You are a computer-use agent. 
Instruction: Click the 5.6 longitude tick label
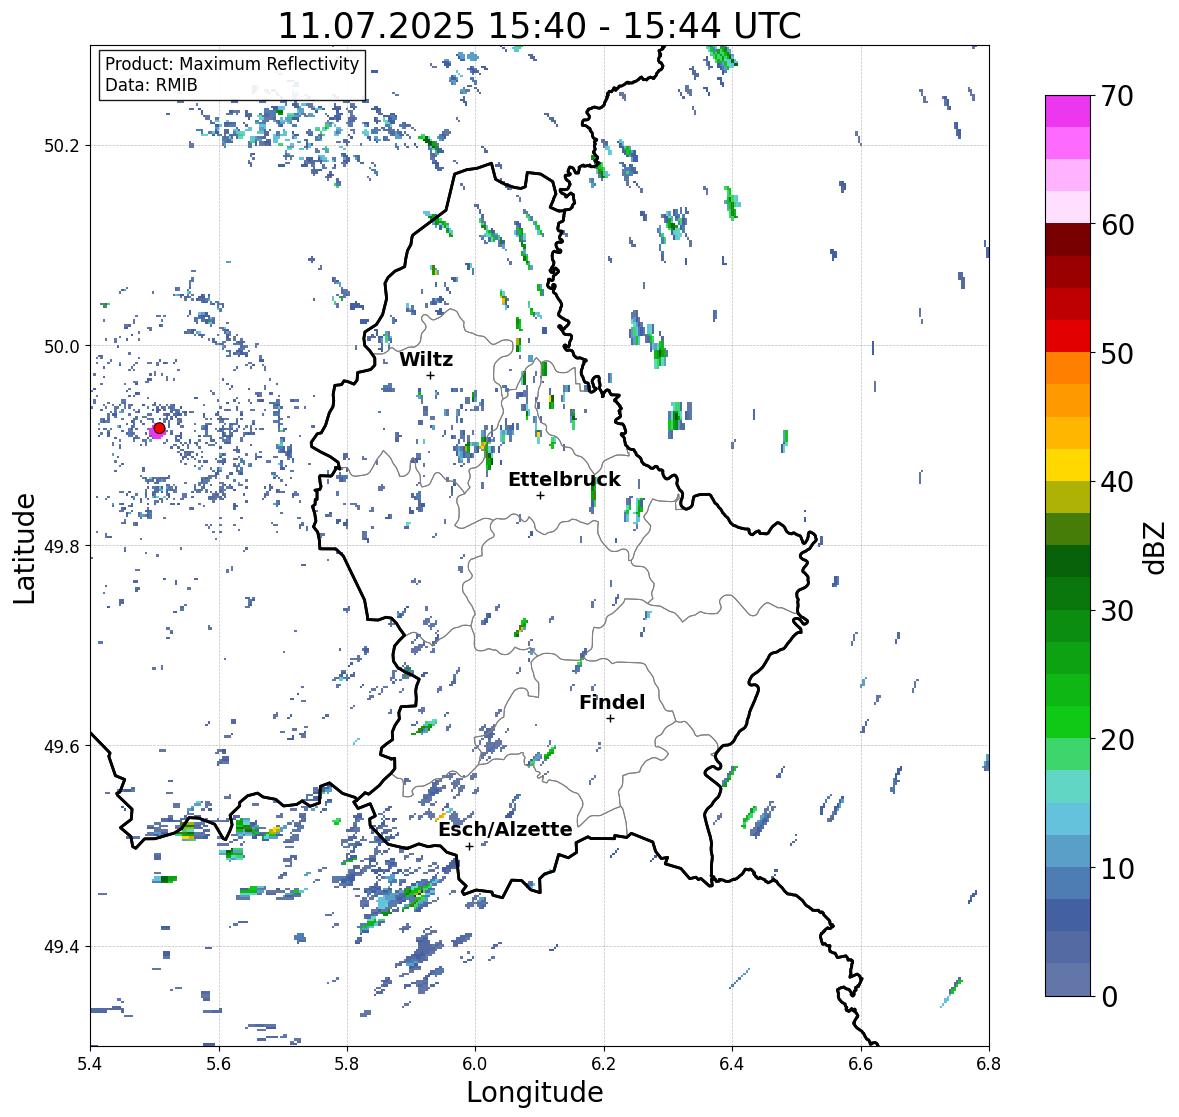tap(219, 1064)
